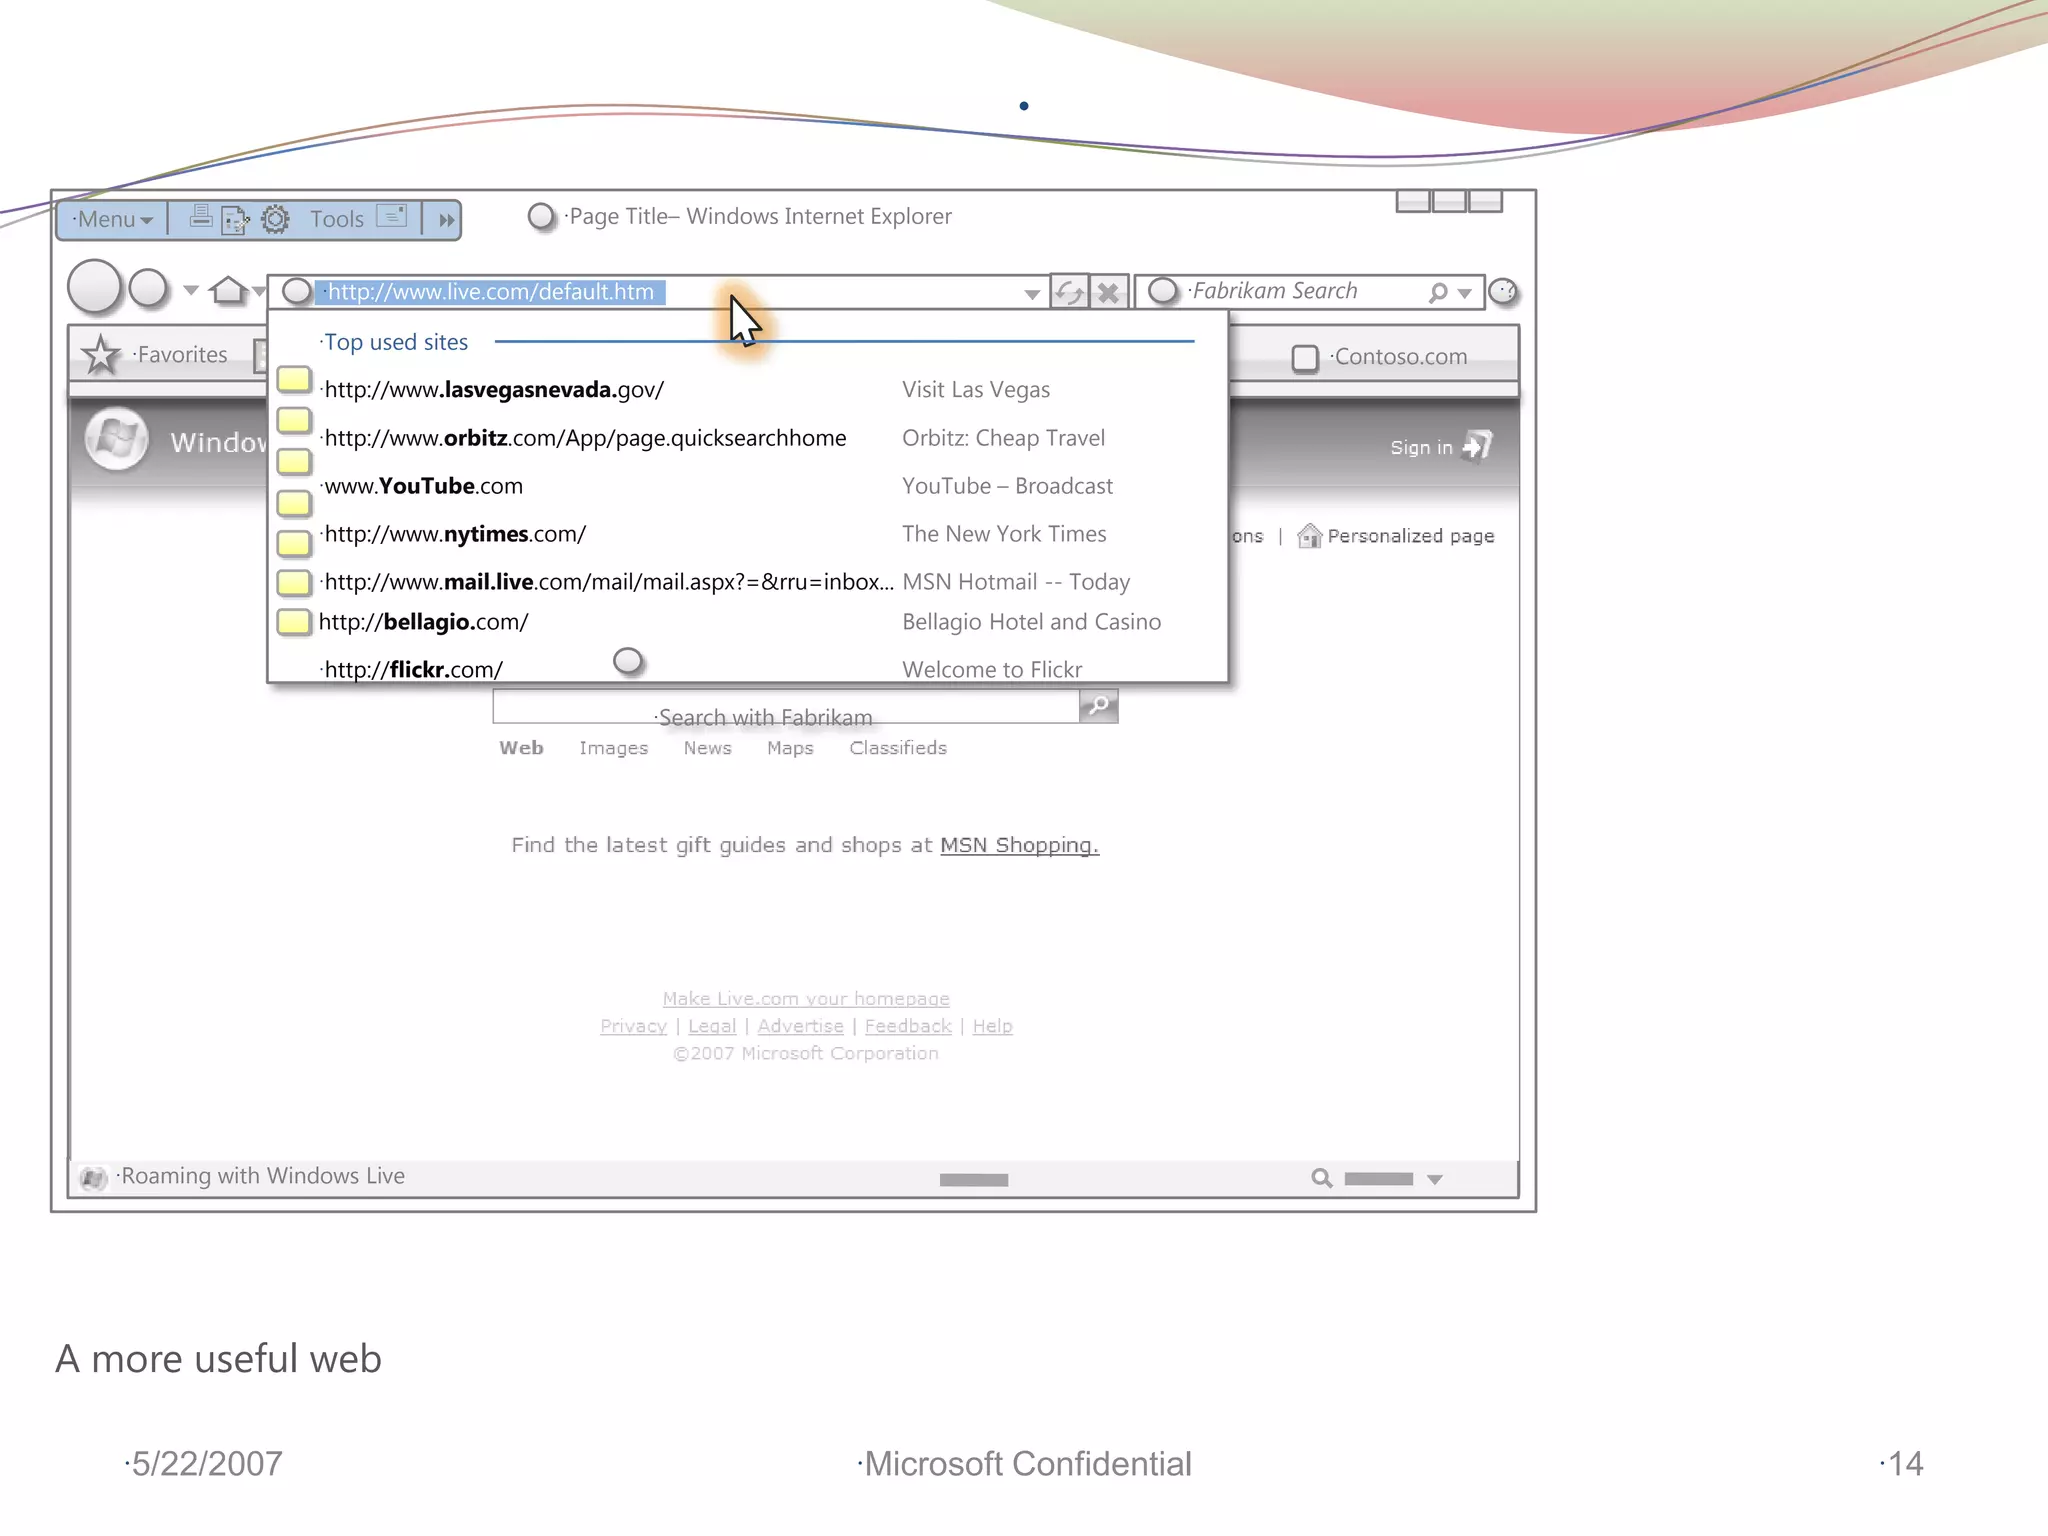The width and height of the screenshot is (2048, 1536).
Task: Click the Refresh icon
Action: (x=1070, y=292)
